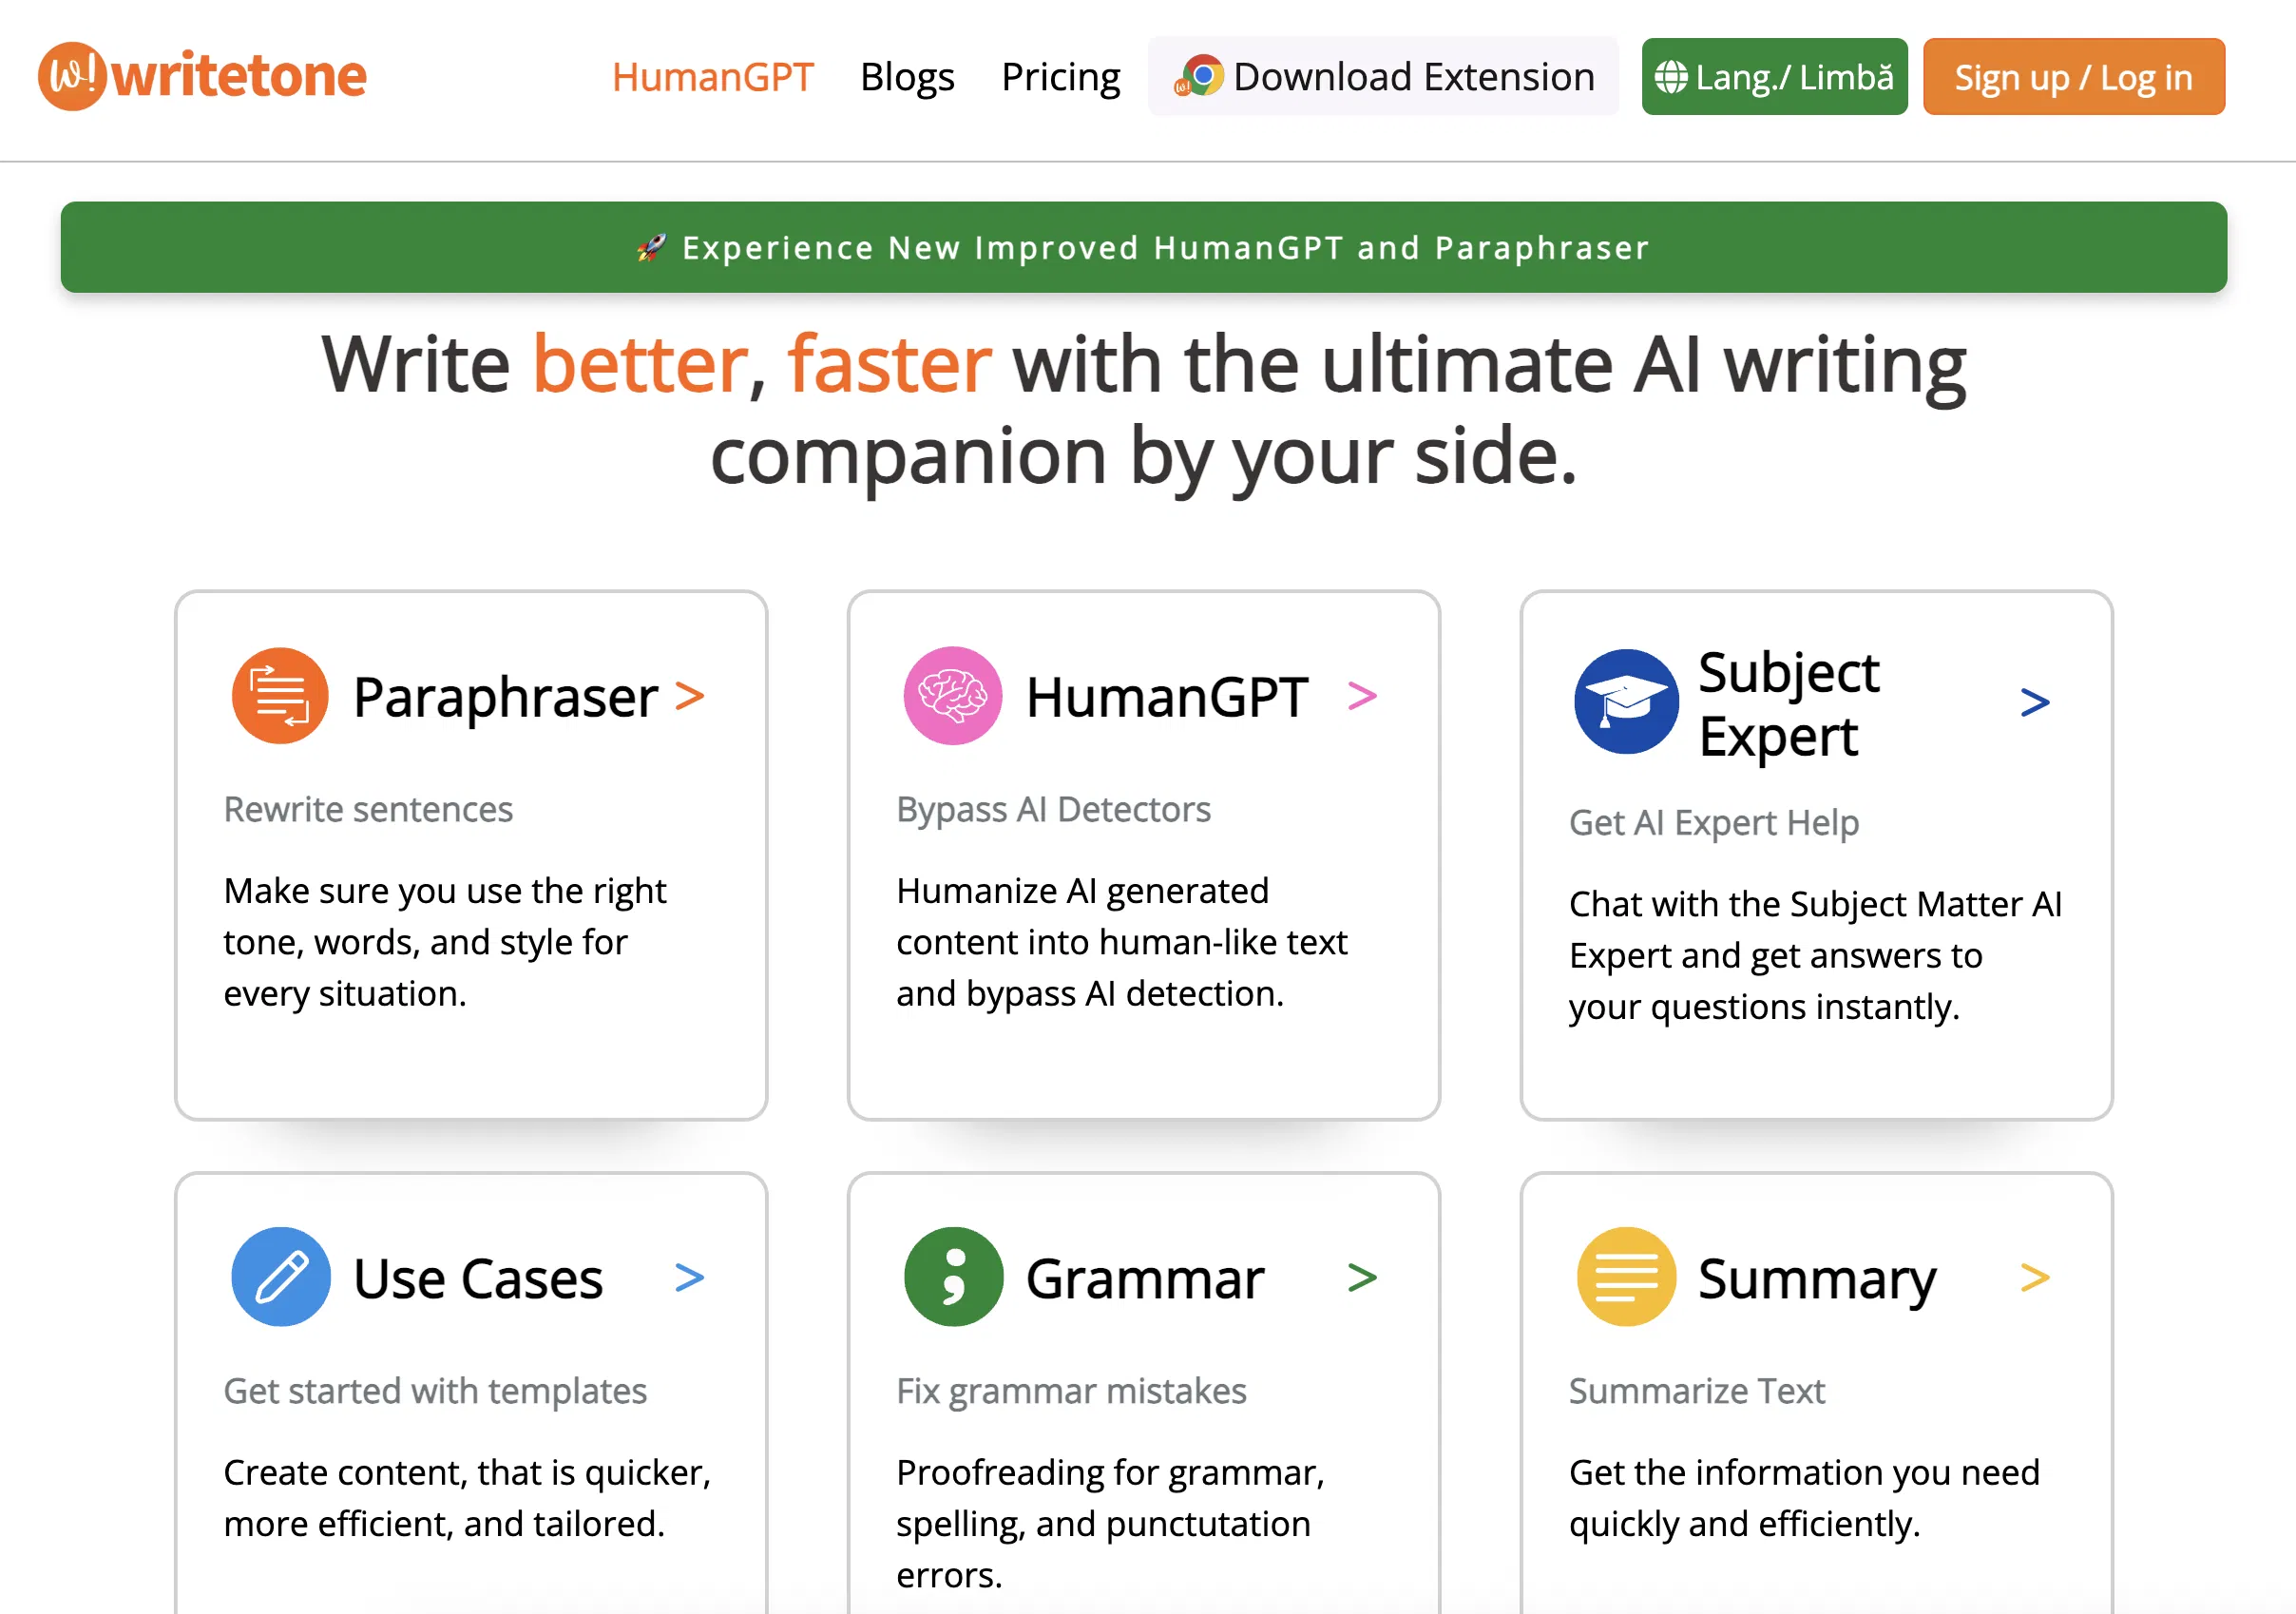The image size is (2296, 1614).
Task: Click the Download Extension button
Action: tap(1383, 75)
